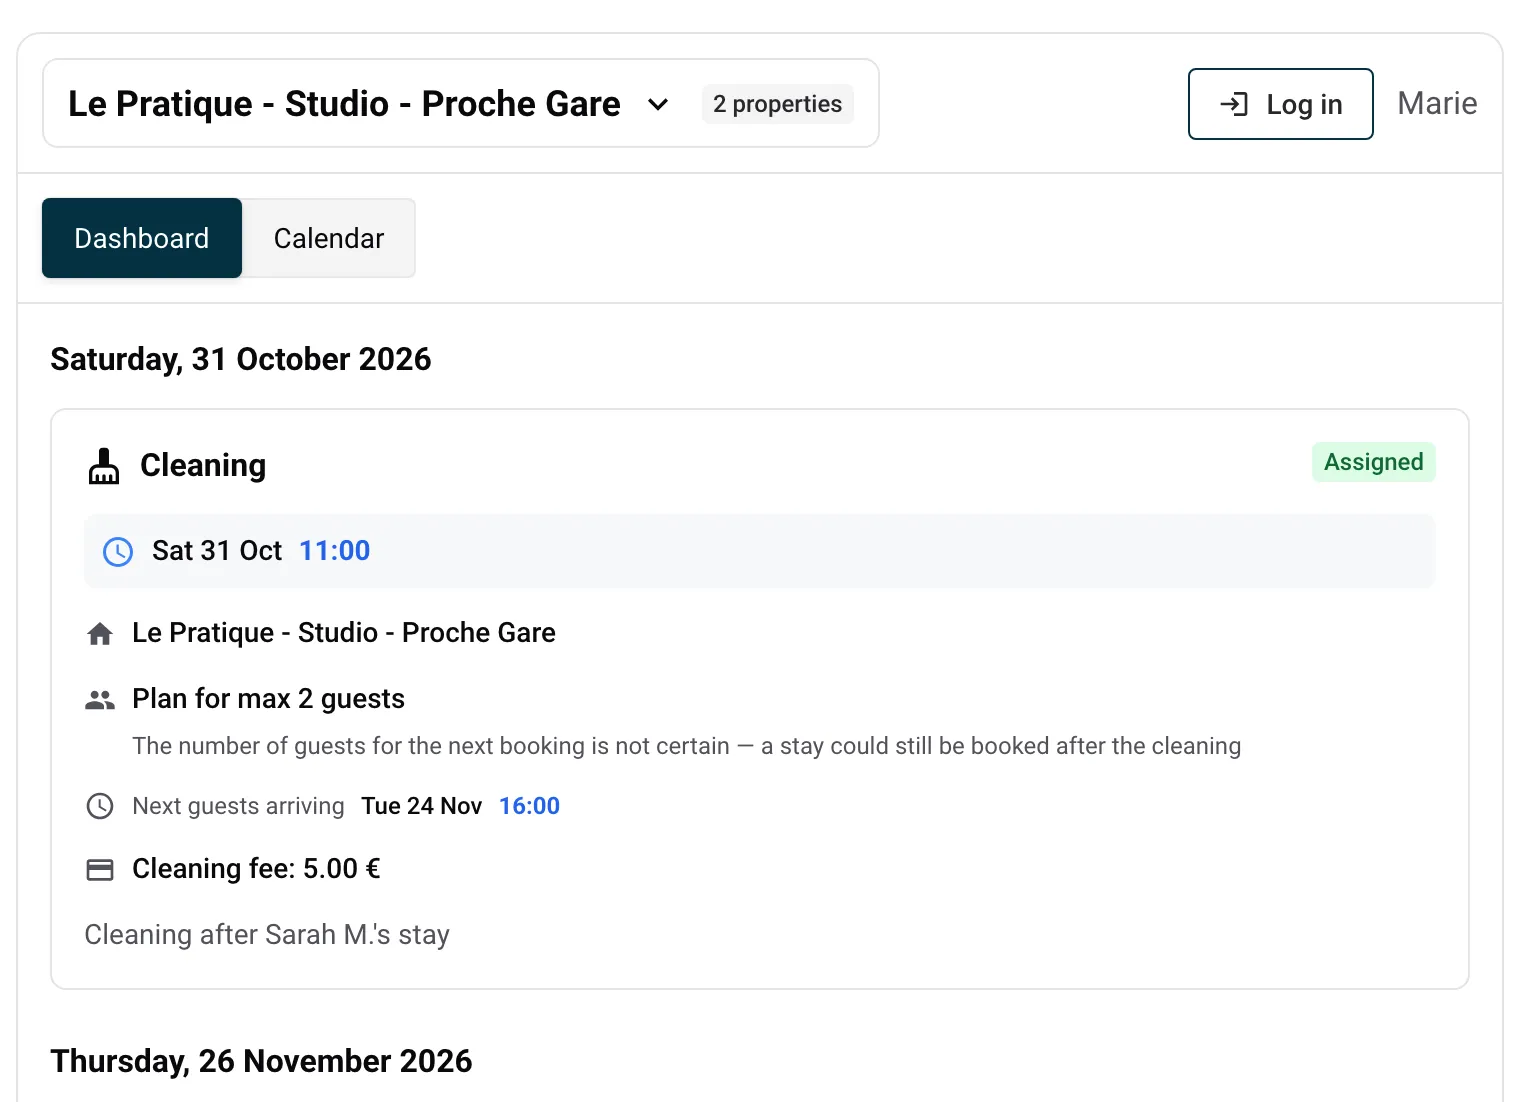Image resolution: width=1520 pixels, height=1102 pixels.
Task: Click the Thursday, 26 November 2026 heading
Action: pyautogui.click(x=261, y=1061)
